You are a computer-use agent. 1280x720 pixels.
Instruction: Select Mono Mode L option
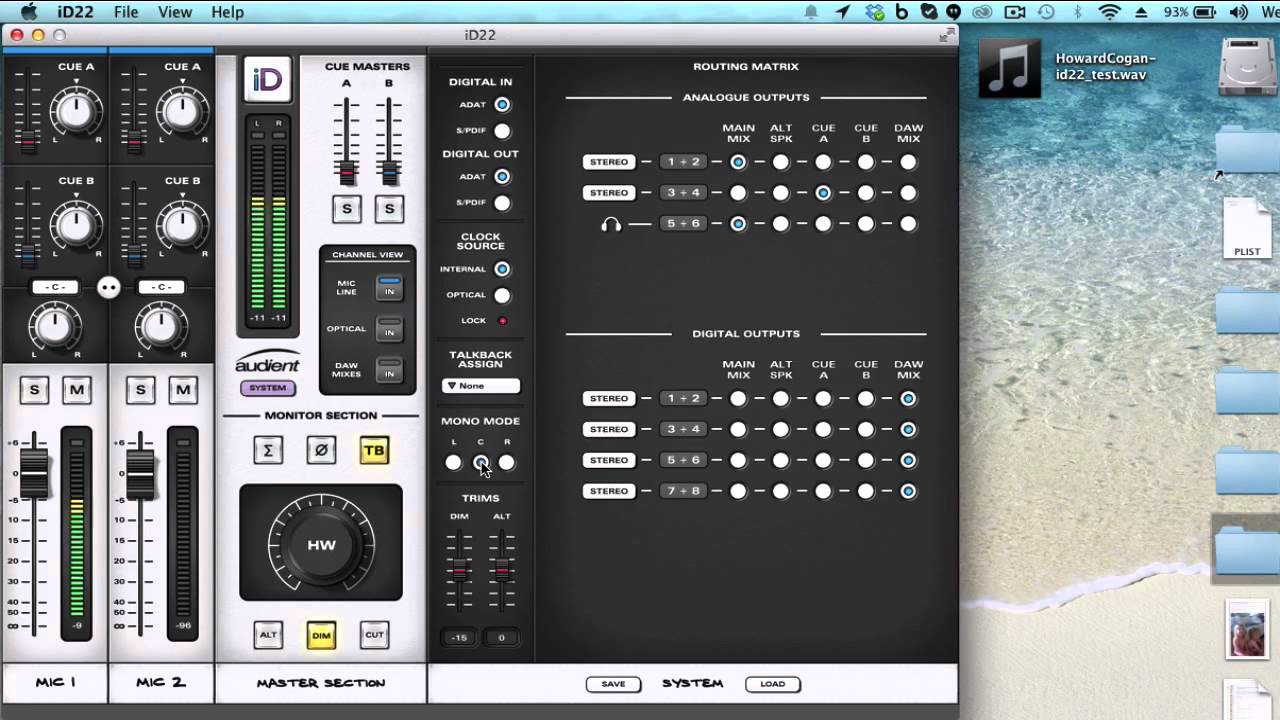click(x=454, y=462)
